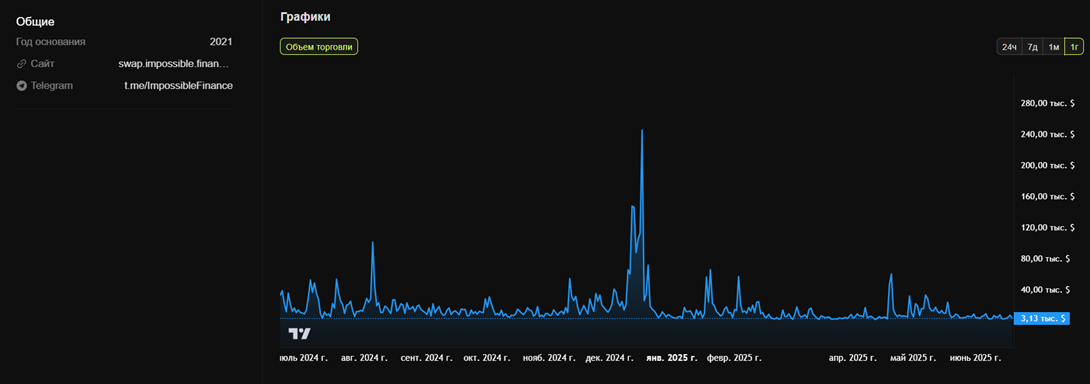1090x384 pixels.
Task: Click the 280,00 тыс. $ axis label
Action: [x=1048, y=103]
